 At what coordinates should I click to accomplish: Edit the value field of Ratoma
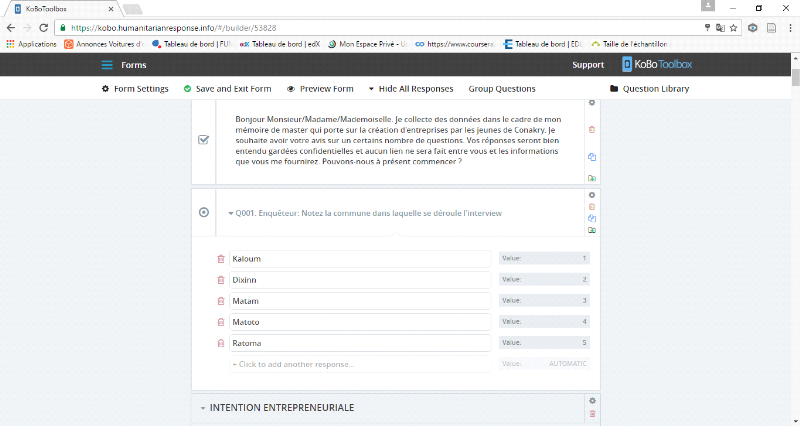[x=544, y=342]
